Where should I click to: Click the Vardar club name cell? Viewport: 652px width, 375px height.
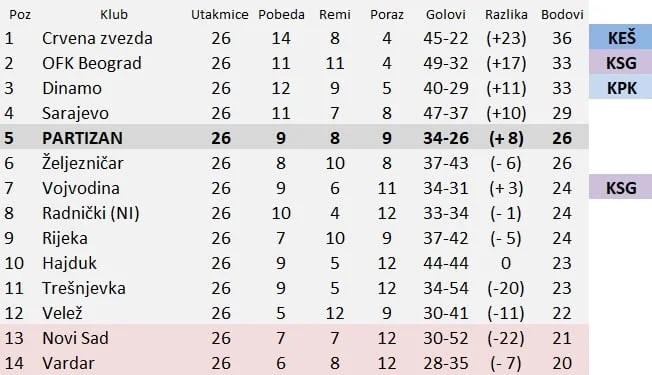point(68,363)
